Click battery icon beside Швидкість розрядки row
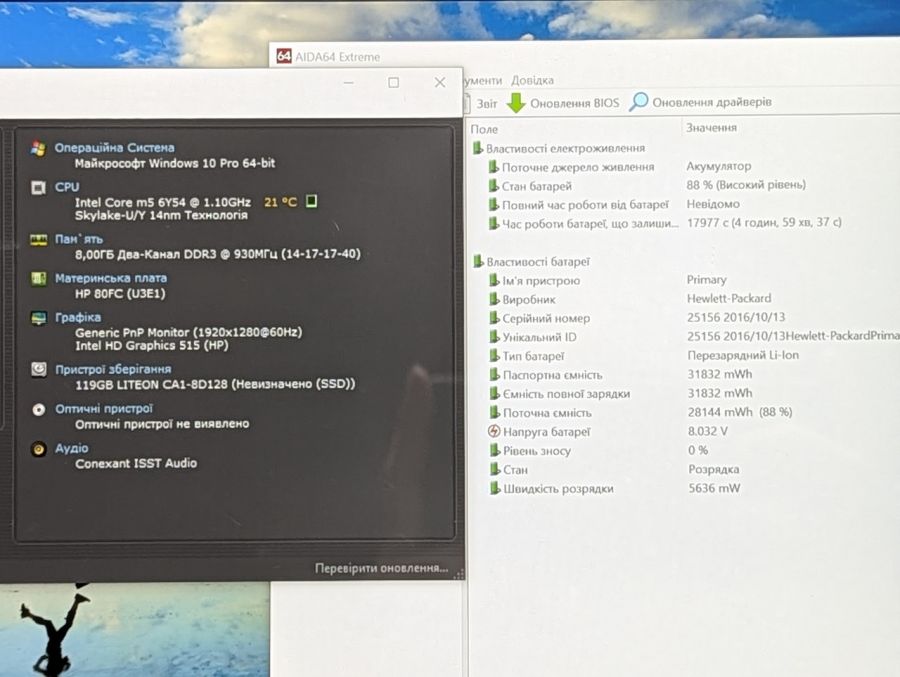Screen dimensions: 900x677 coord(495,488)
